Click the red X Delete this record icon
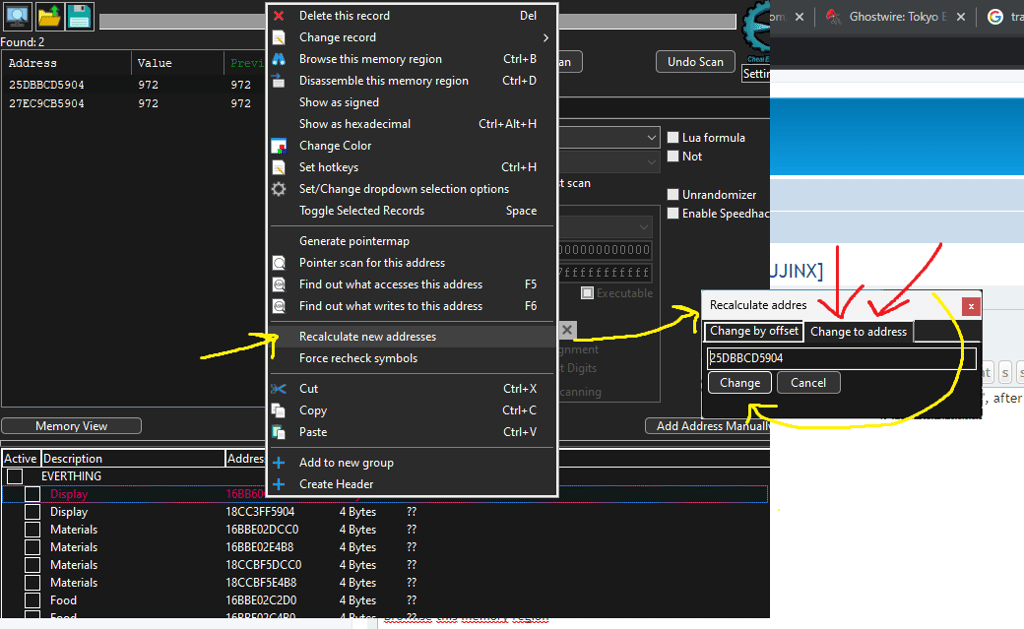1024x629 pixels. pyautogui.click(x=279, y=16)
